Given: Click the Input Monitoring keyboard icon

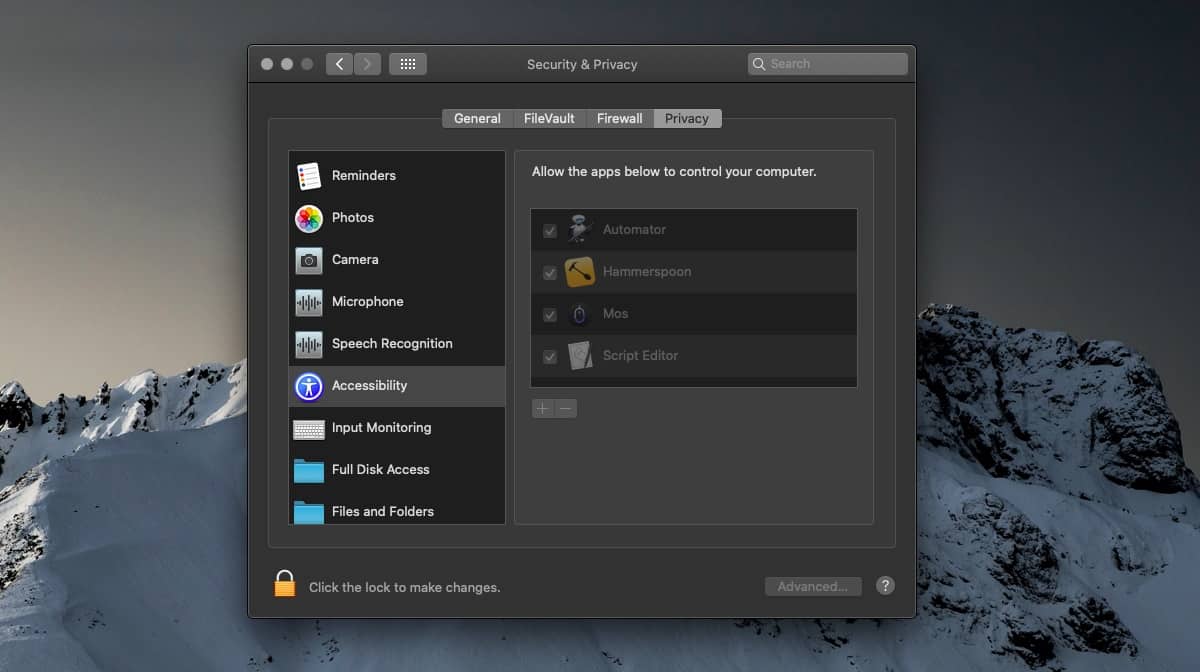Looking at the screenshot, I should click(309, 429).
